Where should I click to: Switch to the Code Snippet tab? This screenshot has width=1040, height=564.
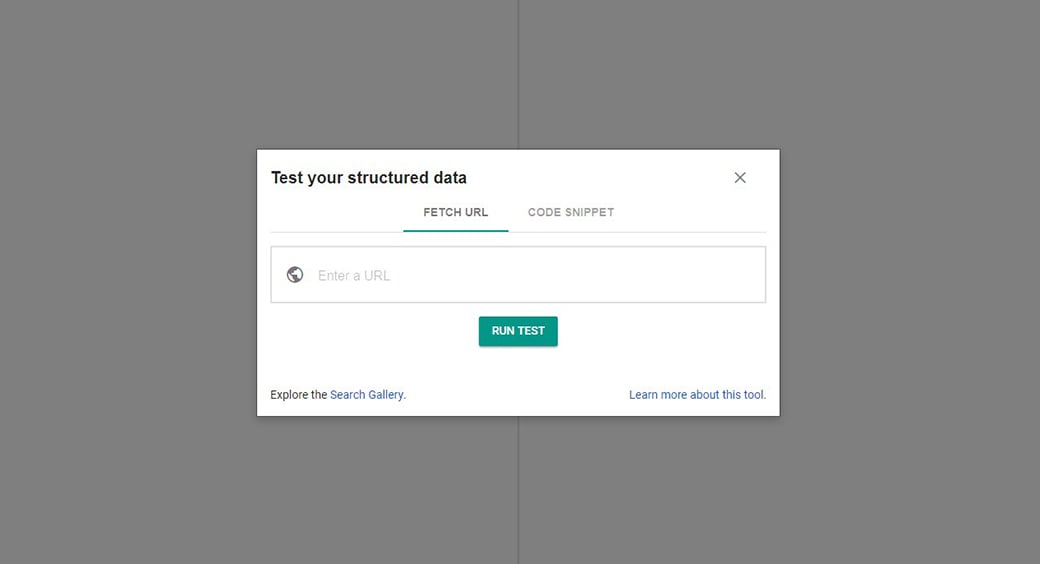(570, 212)
